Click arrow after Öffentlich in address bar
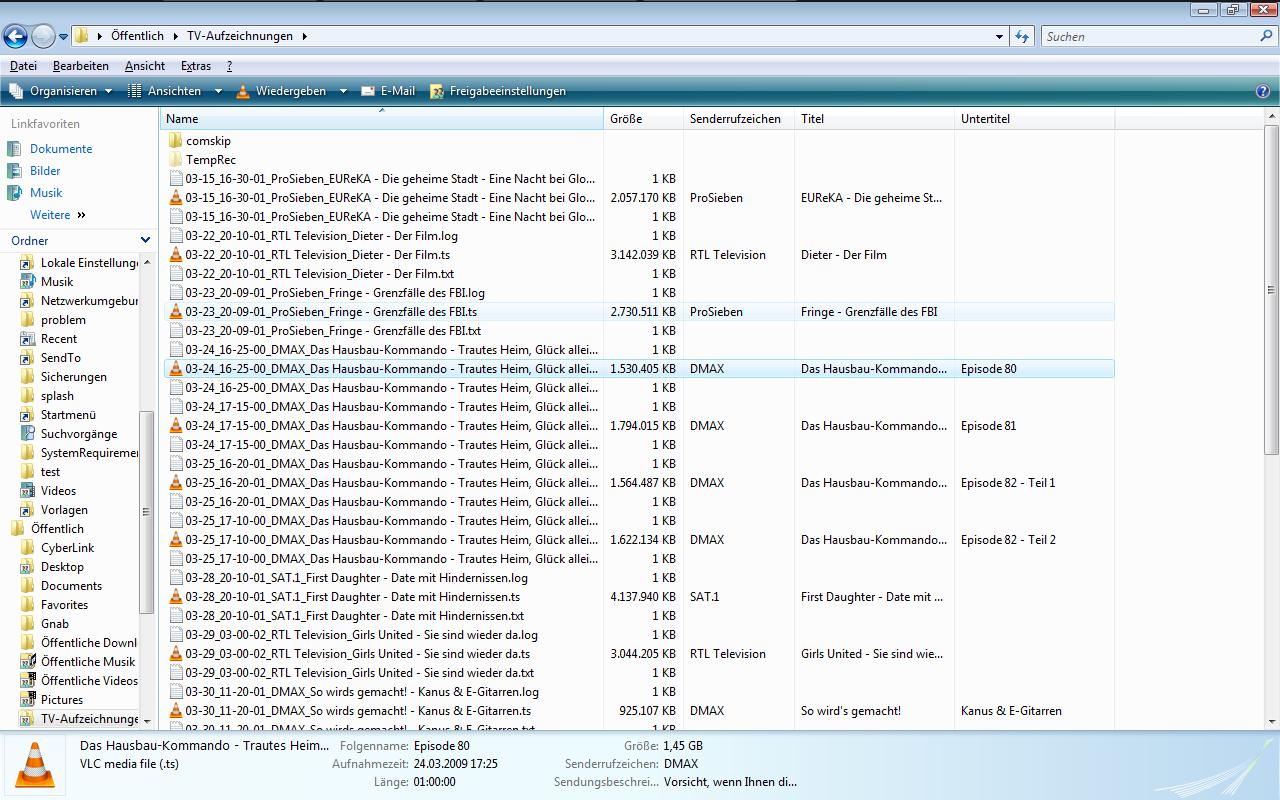The height and width of the screenshot is (800, 1280). 175,36
